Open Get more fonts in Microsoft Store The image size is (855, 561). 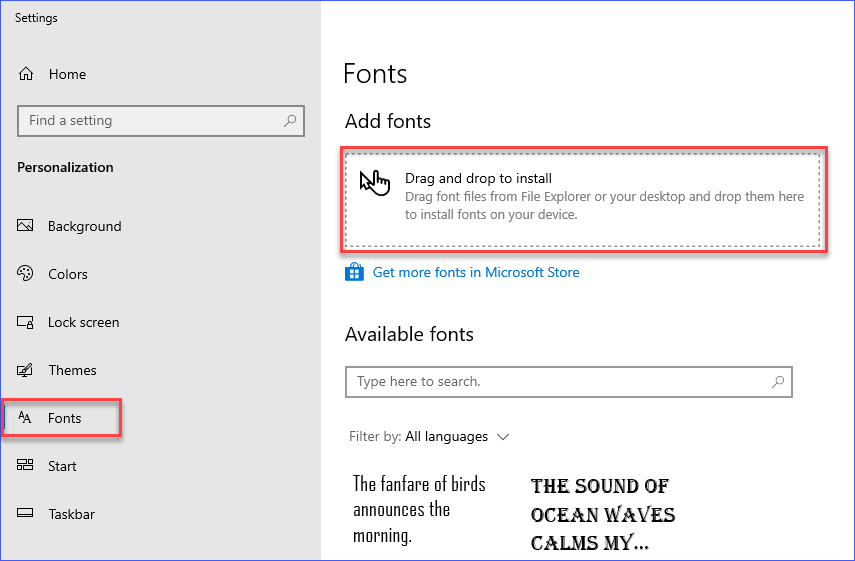point(475,272)
